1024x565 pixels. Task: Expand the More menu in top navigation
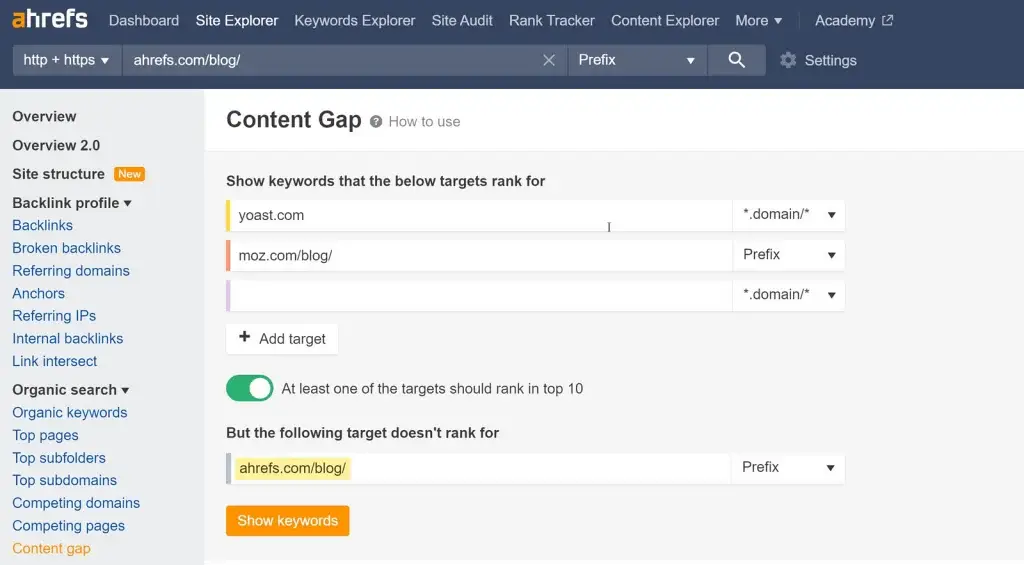(759, 20)
